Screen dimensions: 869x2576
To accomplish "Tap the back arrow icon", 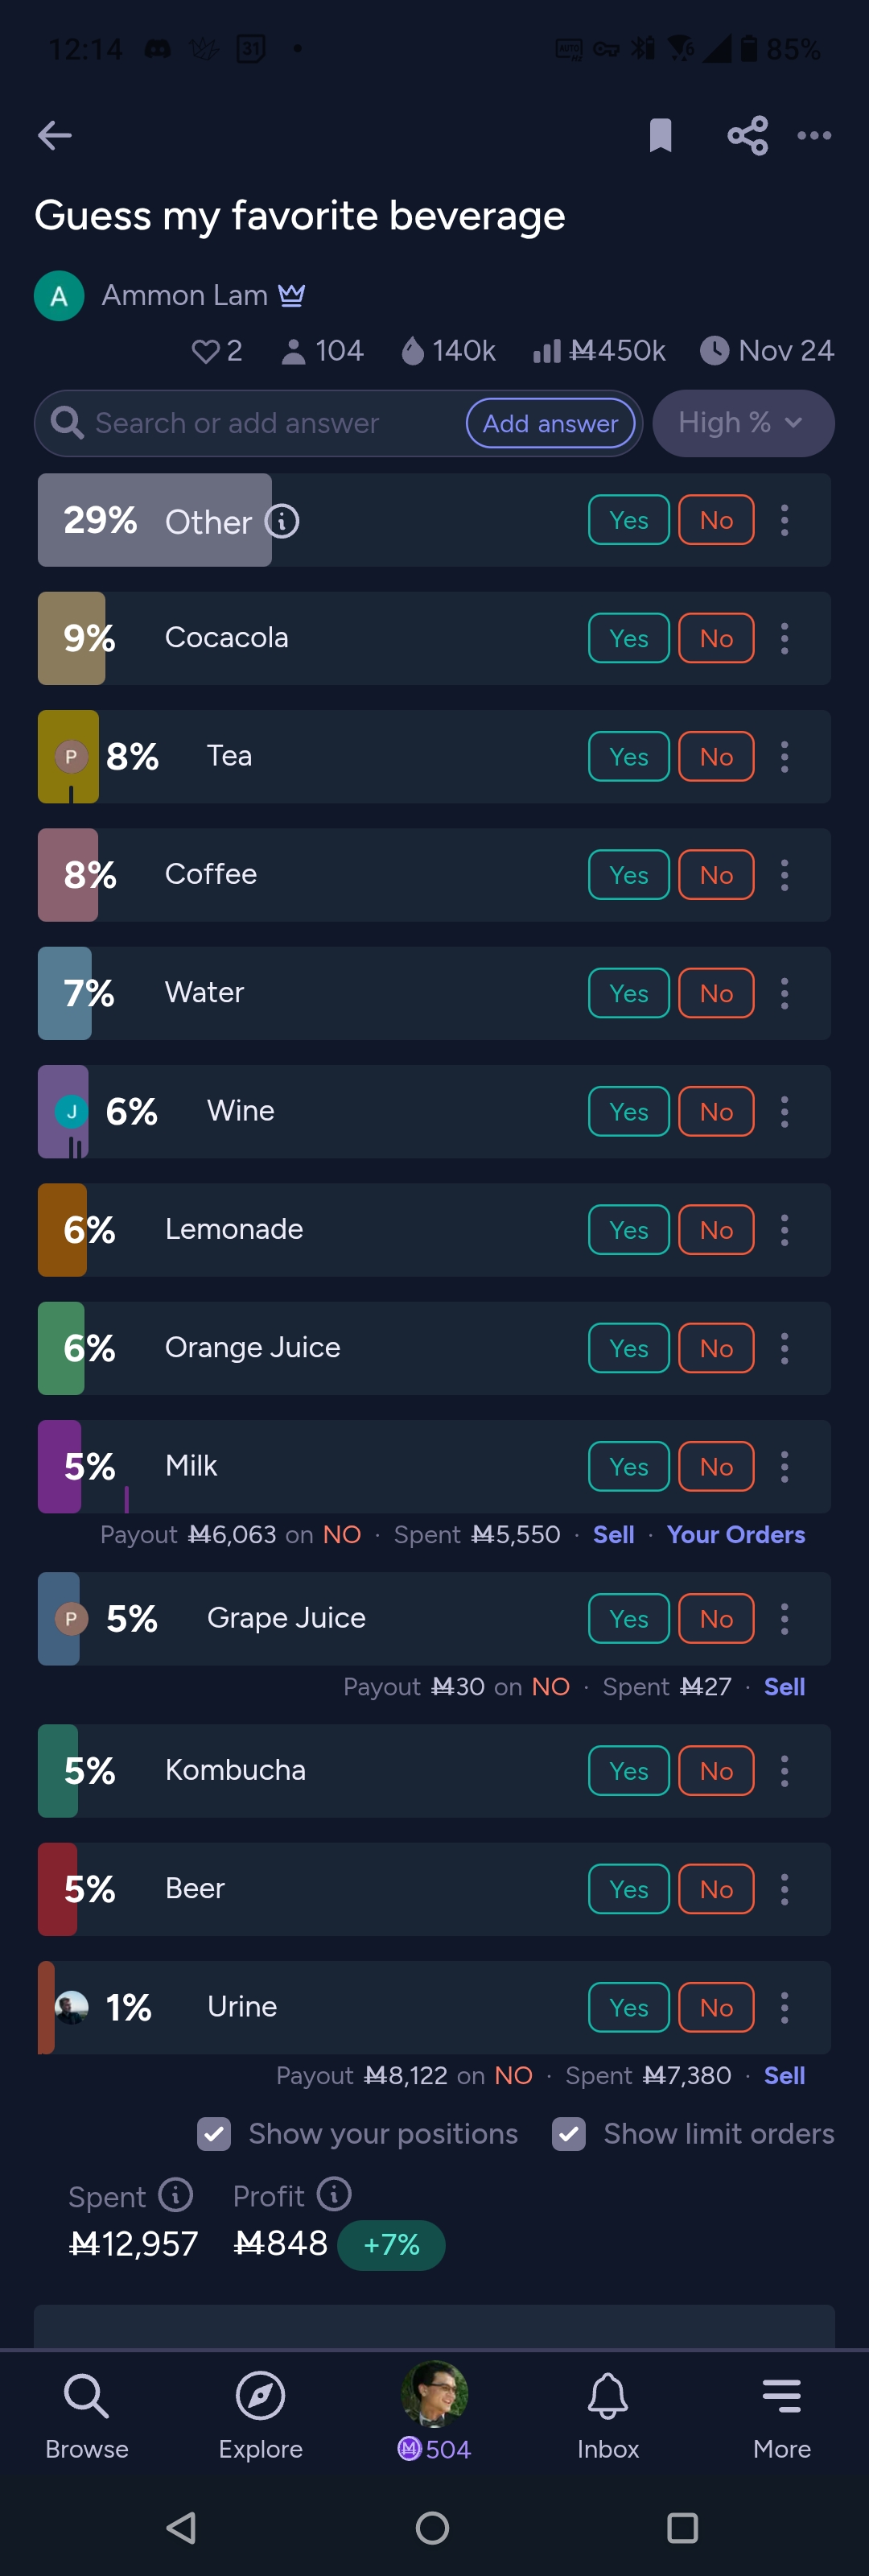I will pos(55,135).
